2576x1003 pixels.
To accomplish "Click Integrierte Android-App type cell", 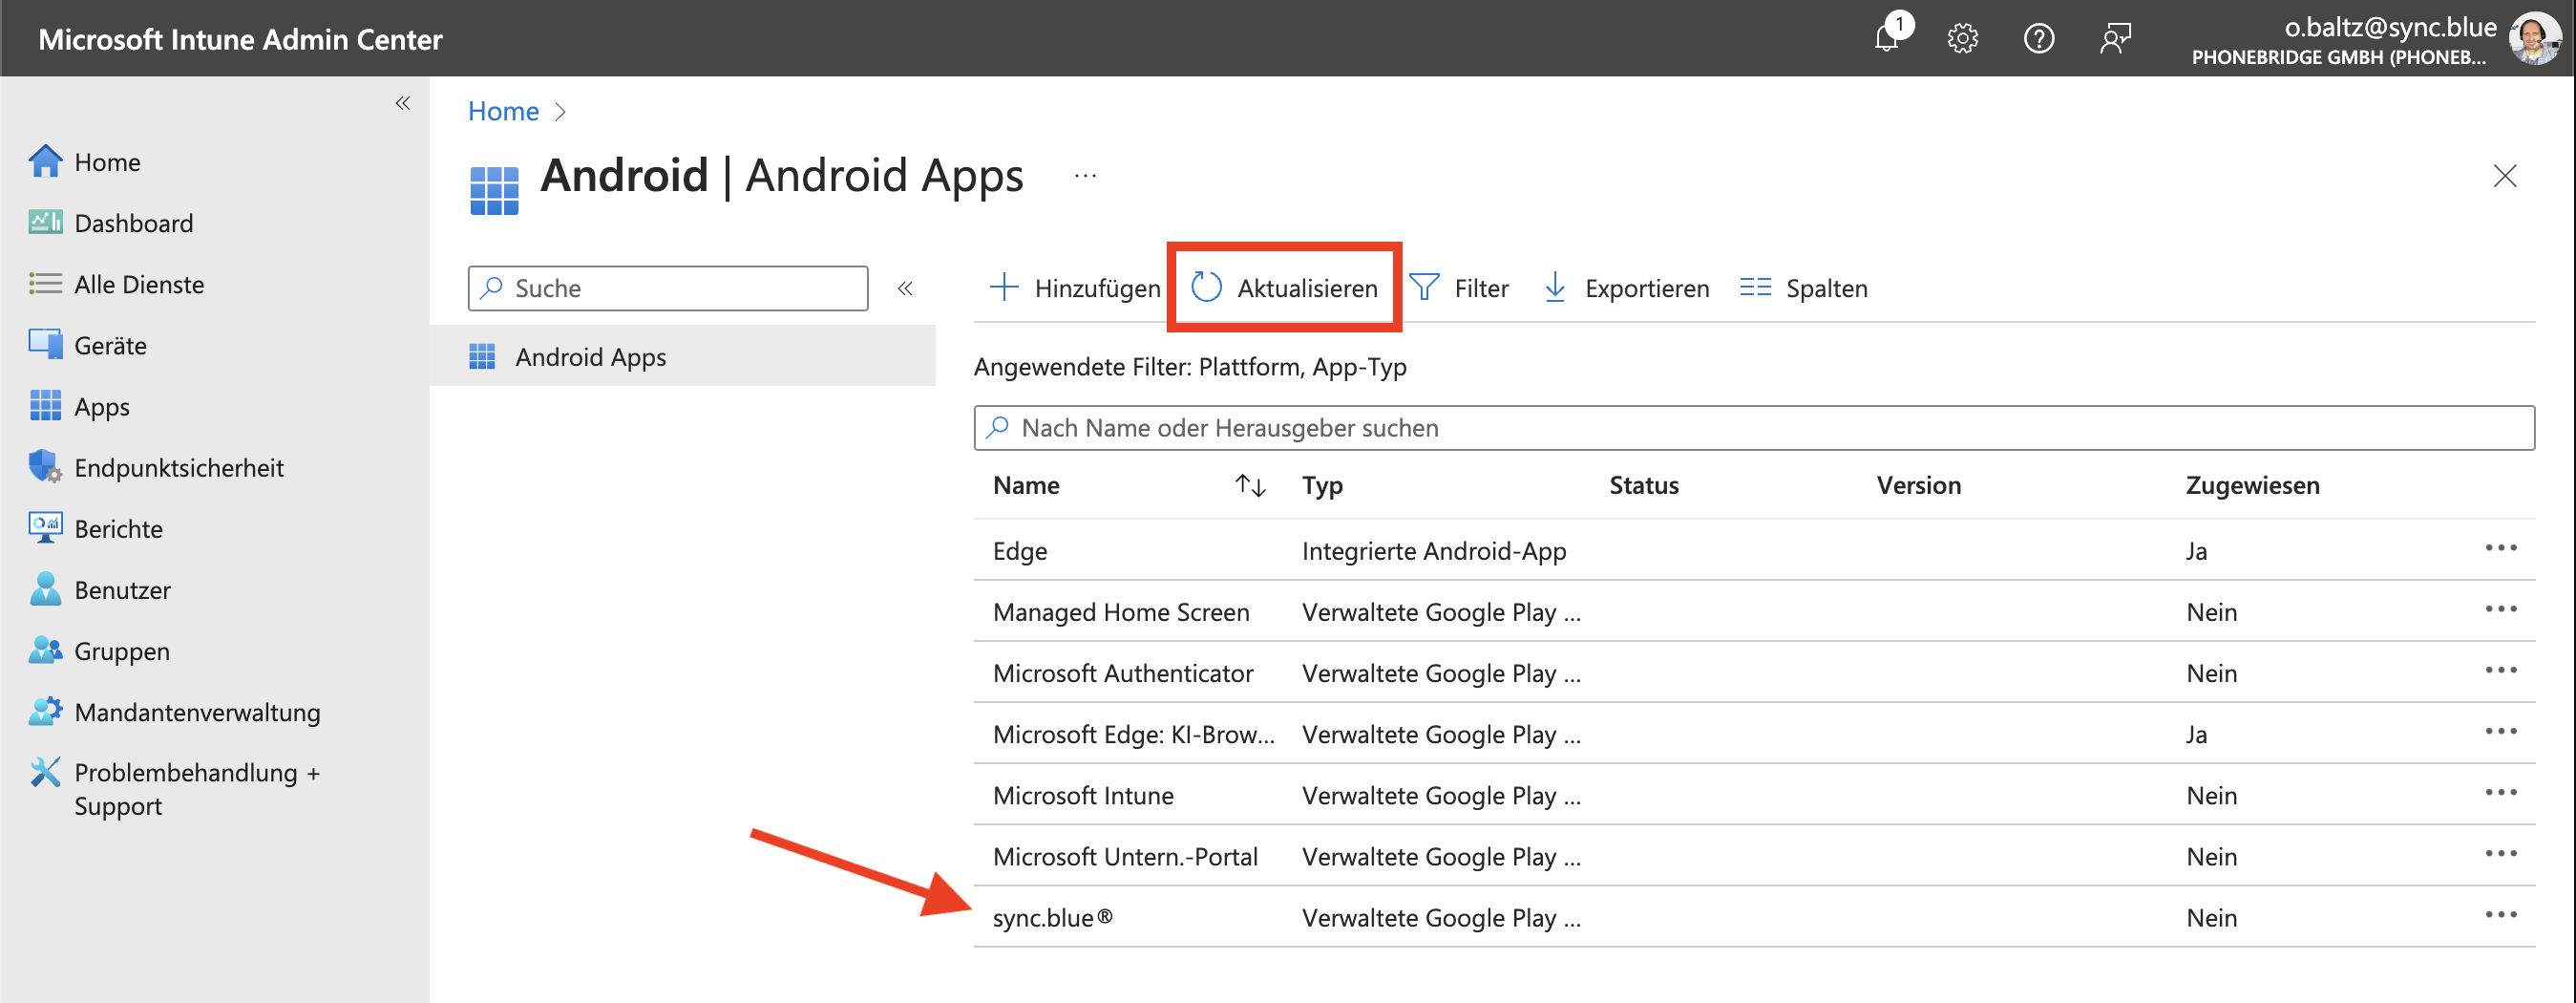I will [1434, 550].
